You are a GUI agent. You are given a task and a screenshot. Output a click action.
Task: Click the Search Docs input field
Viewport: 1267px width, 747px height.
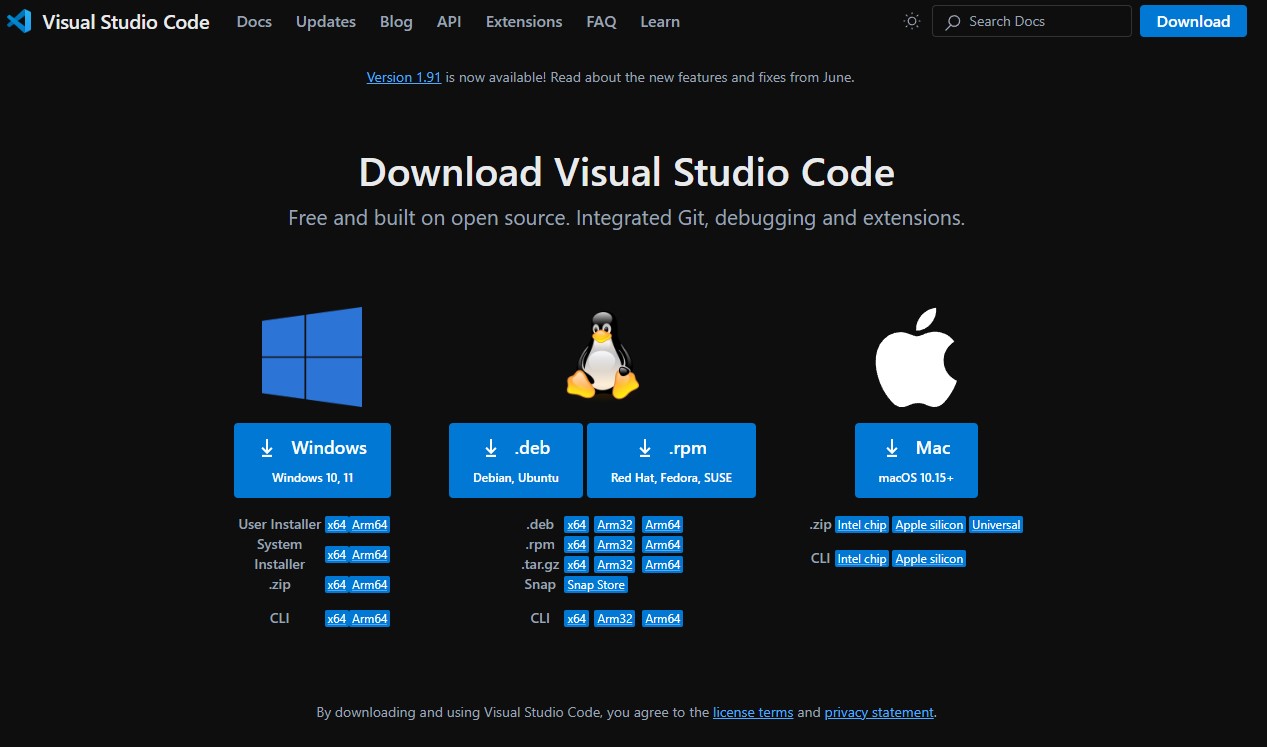coord(1032,21)
